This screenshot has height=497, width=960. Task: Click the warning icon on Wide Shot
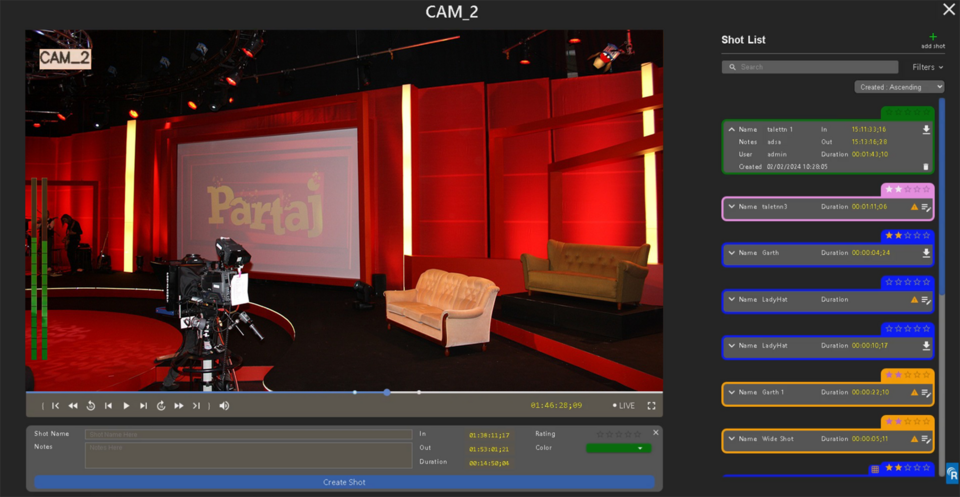pyautogui.click(x=914, y=439)
